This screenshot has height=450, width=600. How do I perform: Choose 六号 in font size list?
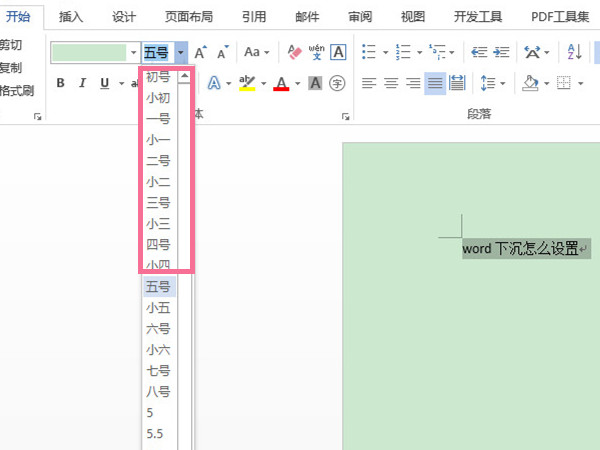[158, 328]
